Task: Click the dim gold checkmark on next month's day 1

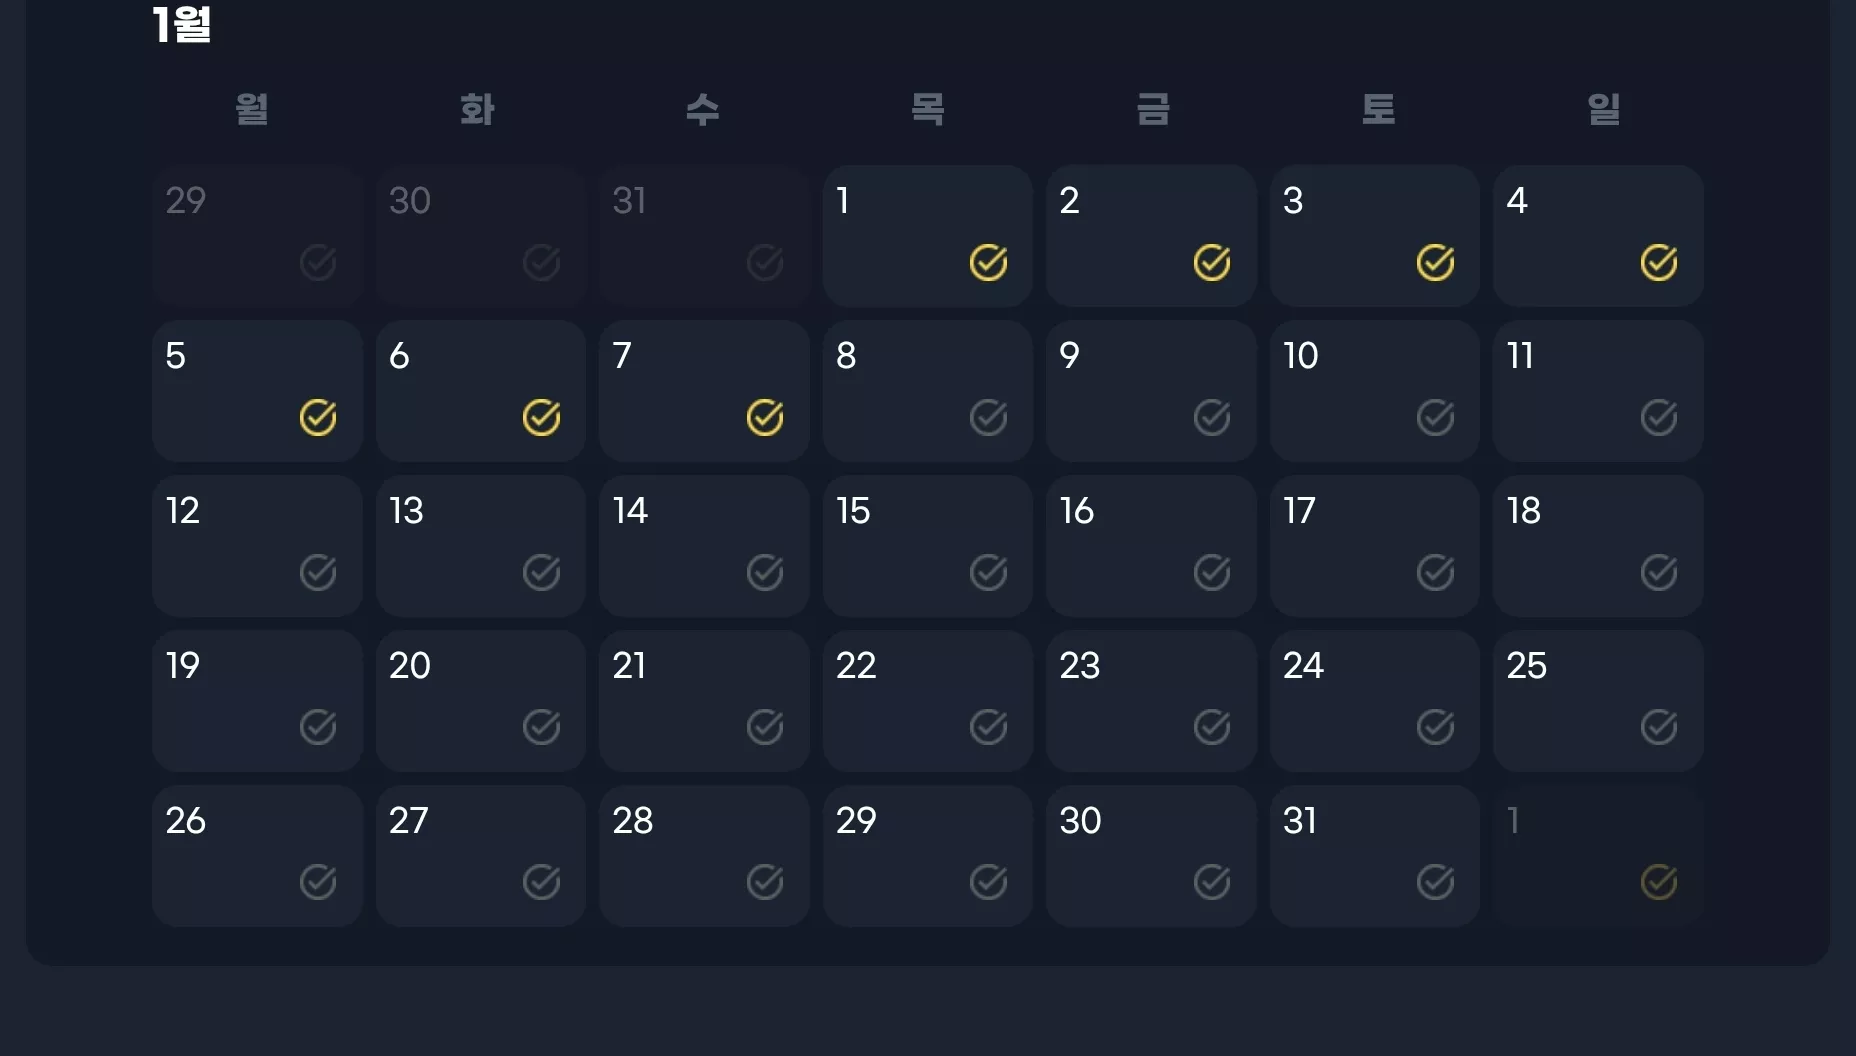Action: [1658, 883]
